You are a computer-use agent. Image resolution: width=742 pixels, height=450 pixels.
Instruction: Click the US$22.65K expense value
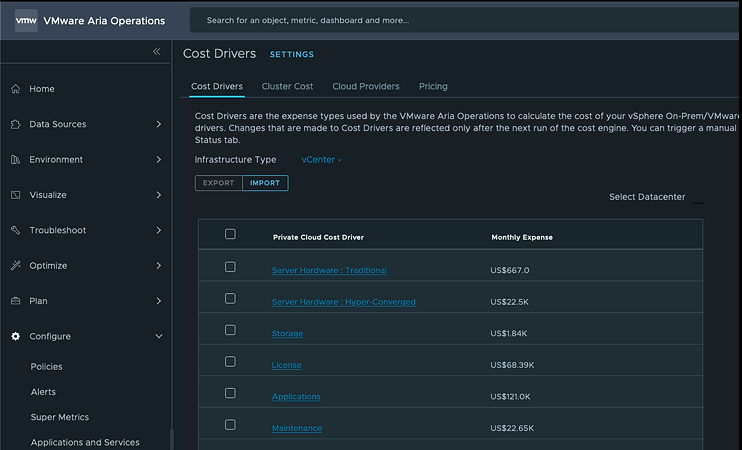point(512,428)
